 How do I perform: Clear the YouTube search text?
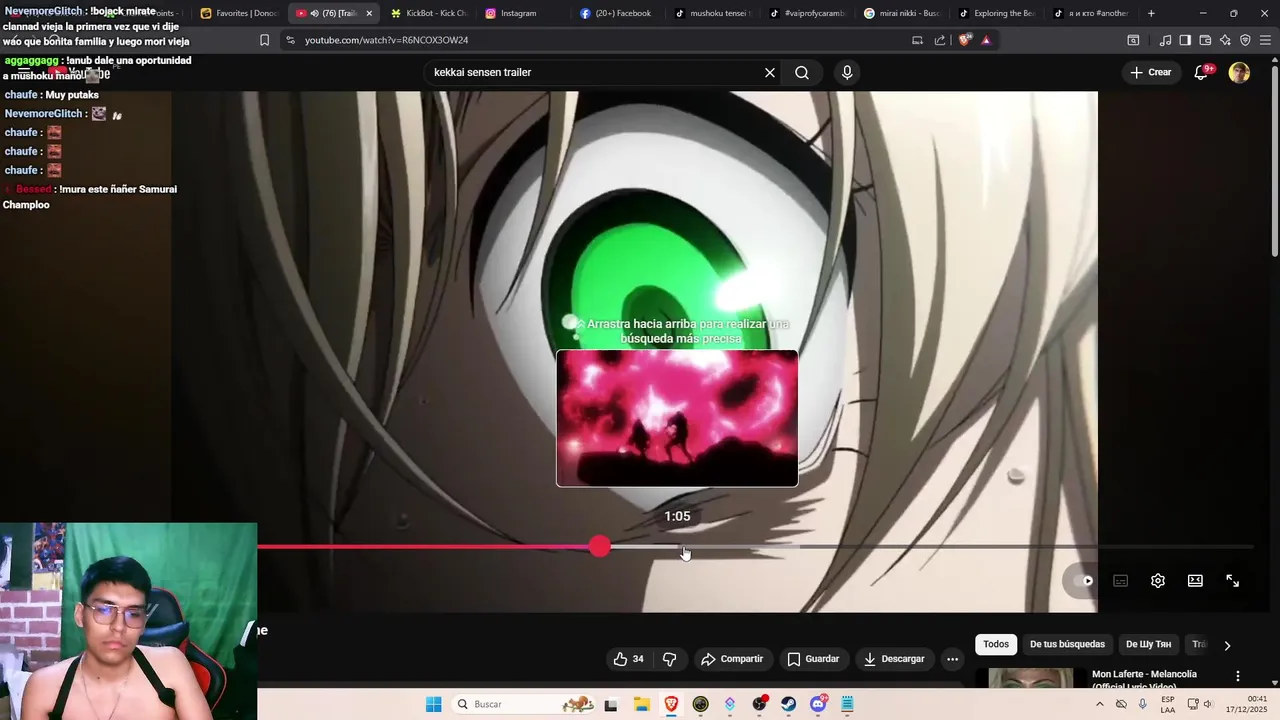[770, 72]
